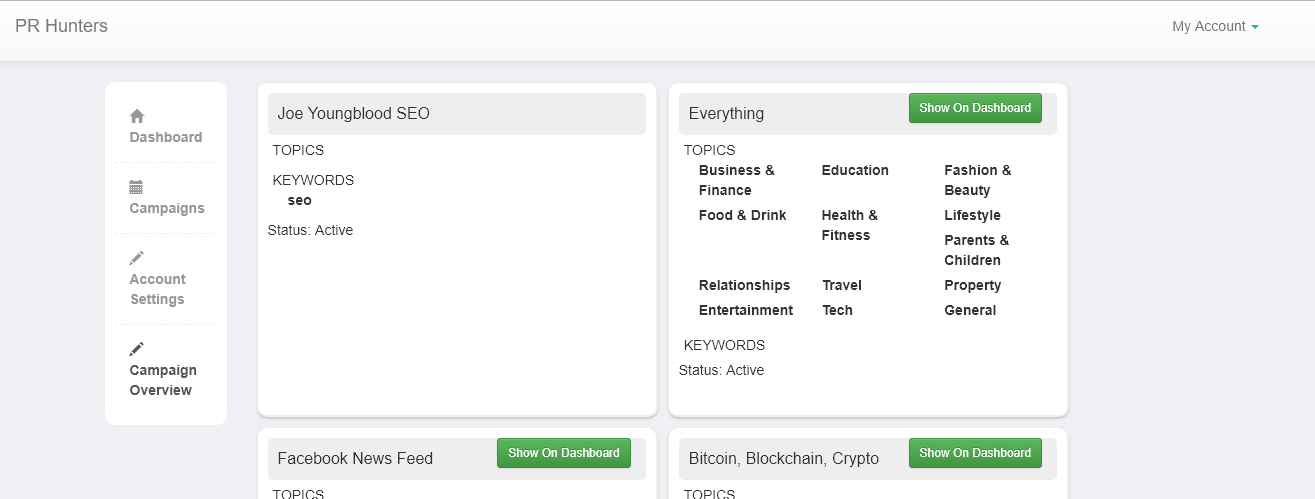Open the My Account dropdown

pos(1215,26)
